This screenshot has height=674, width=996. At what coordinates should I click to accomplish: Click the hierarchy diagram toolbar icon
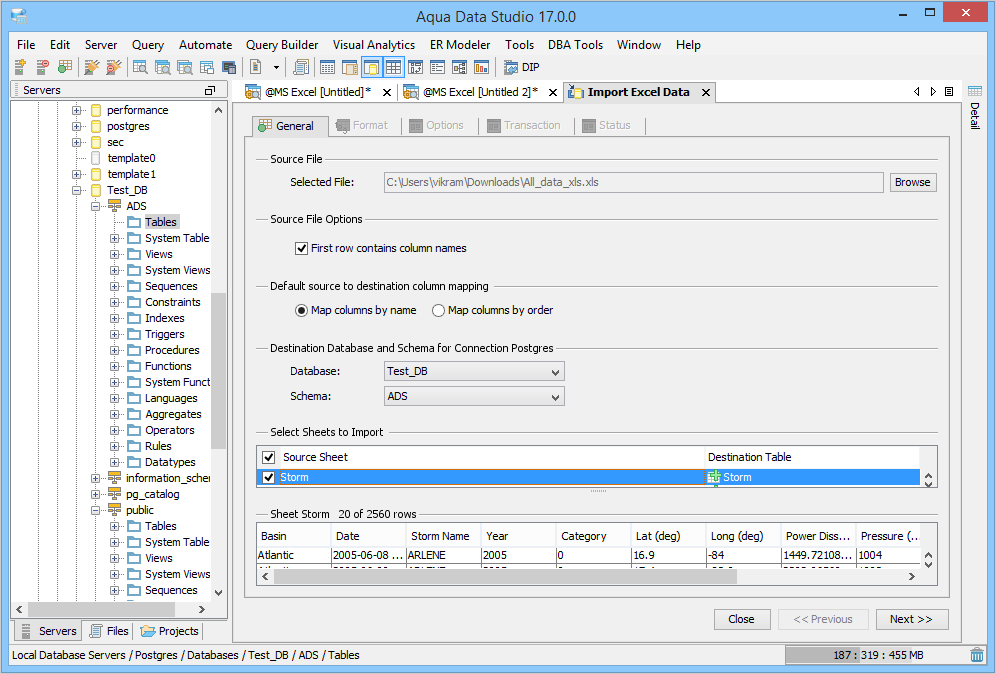(x=459, y=67)
